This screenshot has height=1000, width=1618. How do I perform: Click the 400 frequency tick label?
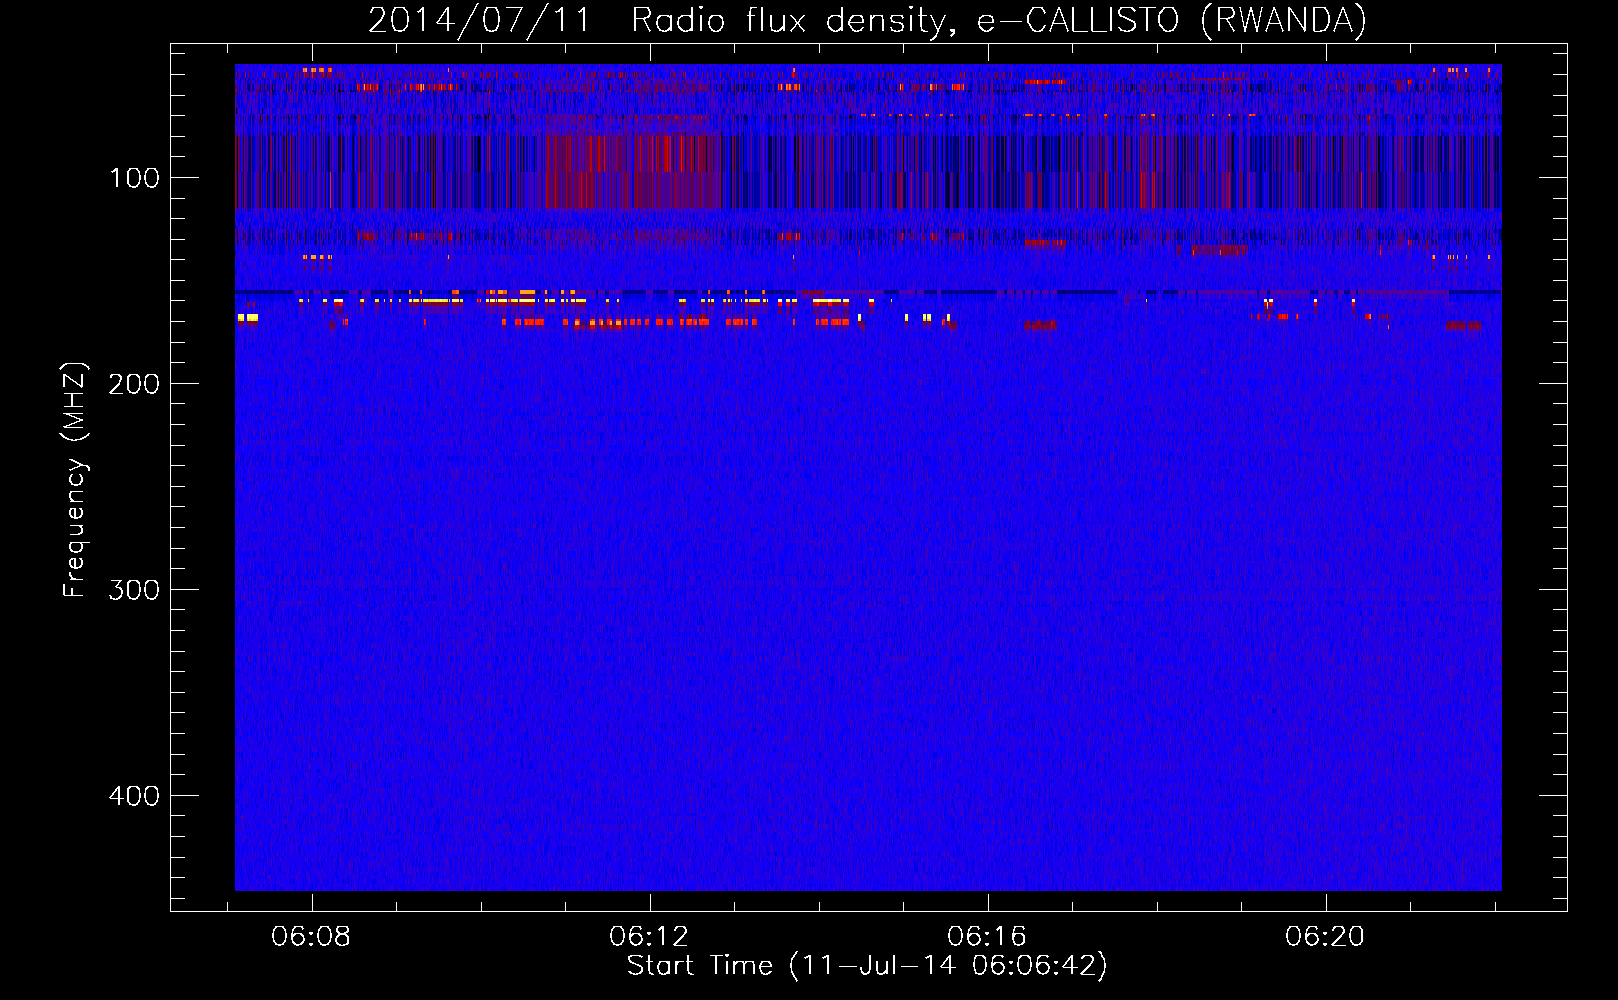coord(135,796)
